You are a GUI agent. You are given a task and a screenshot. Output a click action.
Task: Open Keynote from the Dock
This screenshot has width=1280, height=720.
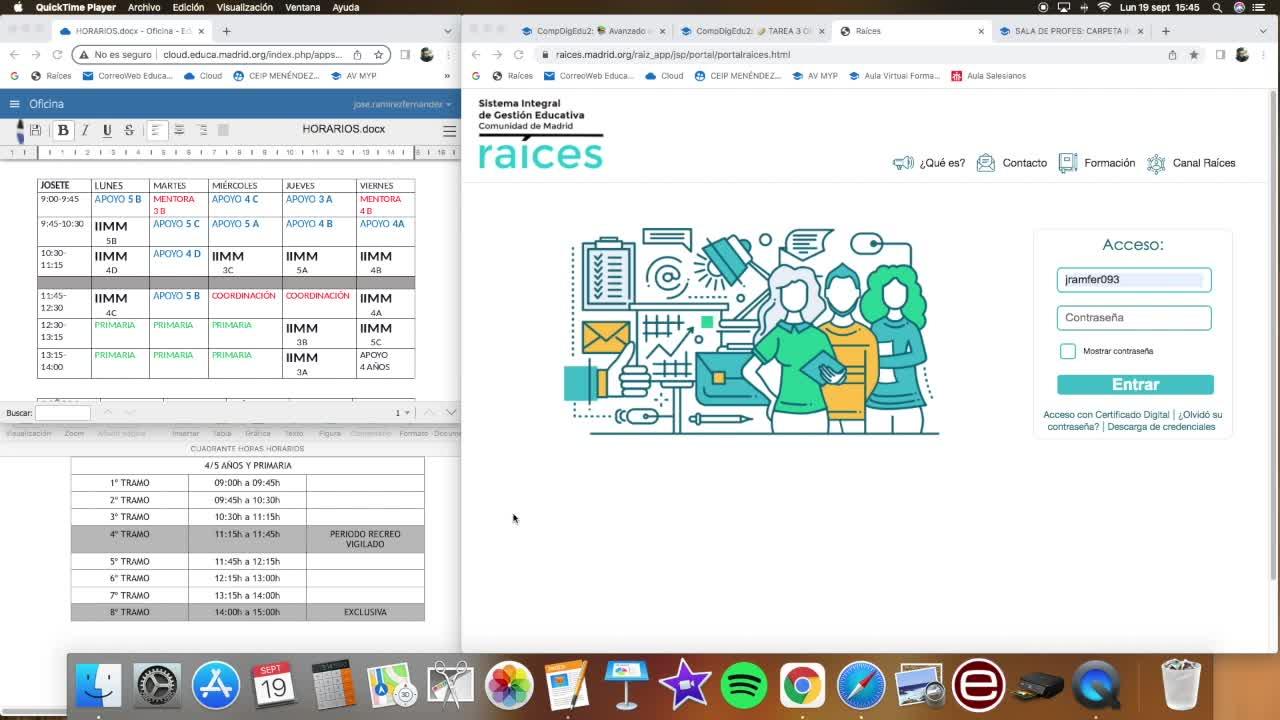click(x=626, y=686)
